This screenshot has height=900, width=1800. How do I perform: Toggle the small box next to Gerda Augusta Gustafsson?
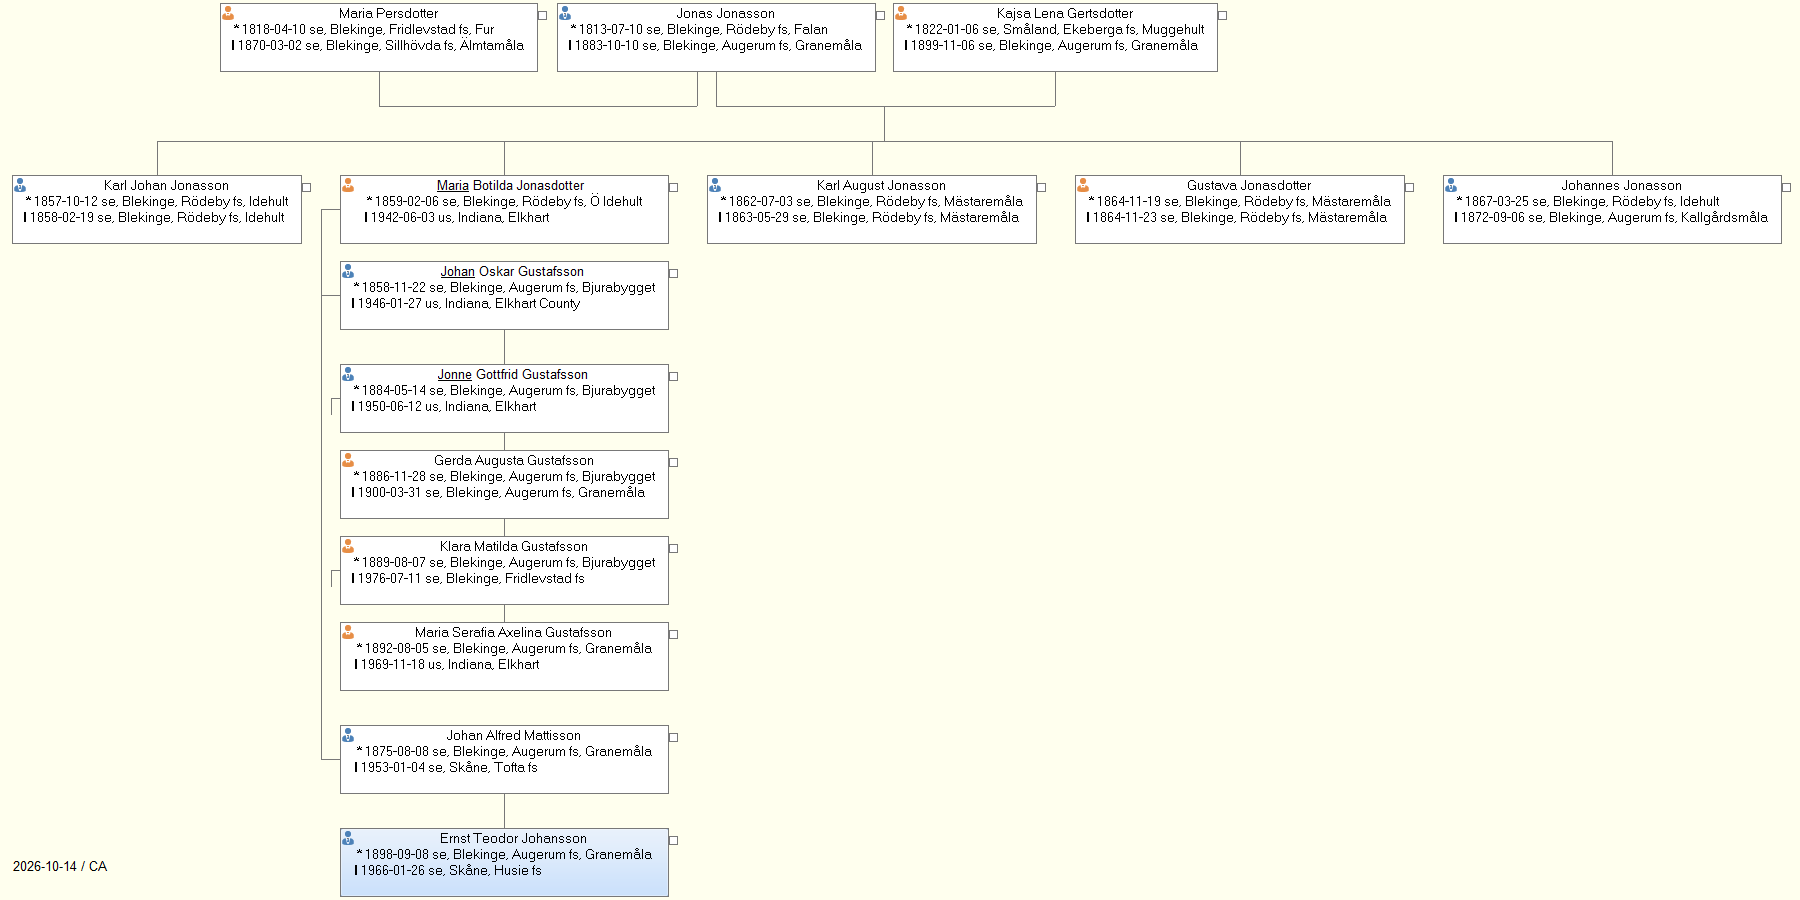(674, 462)
